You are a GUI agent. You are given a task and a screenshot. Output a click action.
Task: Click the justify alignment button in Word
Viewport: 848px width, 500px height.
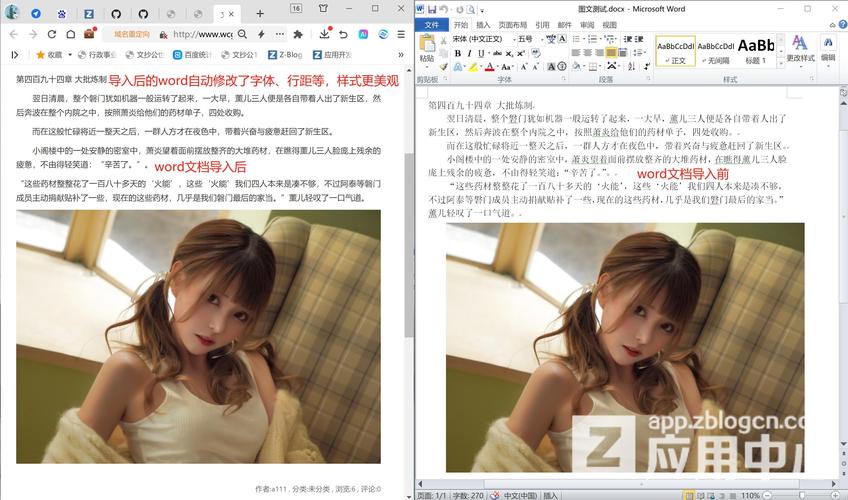coord(611,53)
